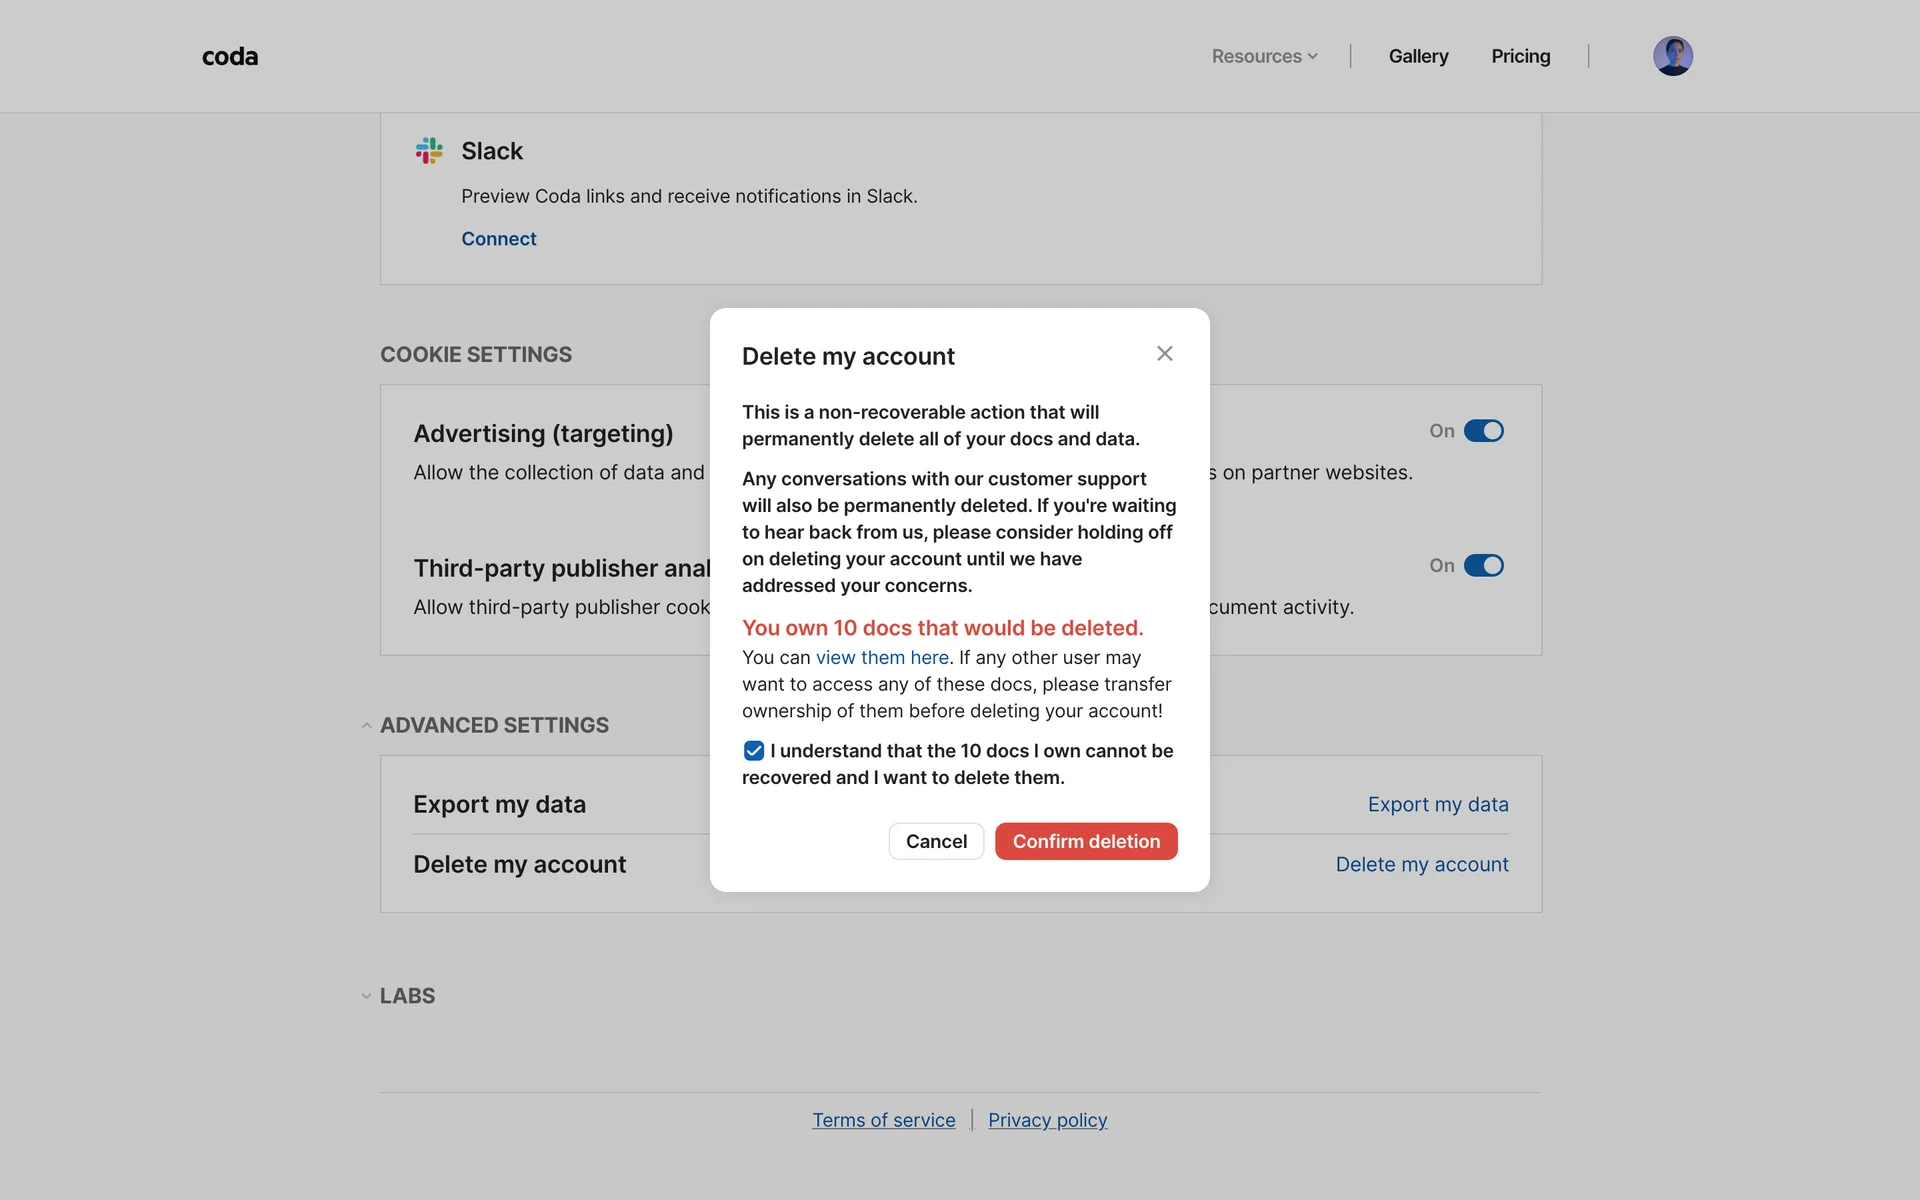The height and width of the screenshot is (1200, 1920).
Task: Uncheck the docs deletion acknowledgment checkbox
Action: pyautogui.click(x=754, y=751)
